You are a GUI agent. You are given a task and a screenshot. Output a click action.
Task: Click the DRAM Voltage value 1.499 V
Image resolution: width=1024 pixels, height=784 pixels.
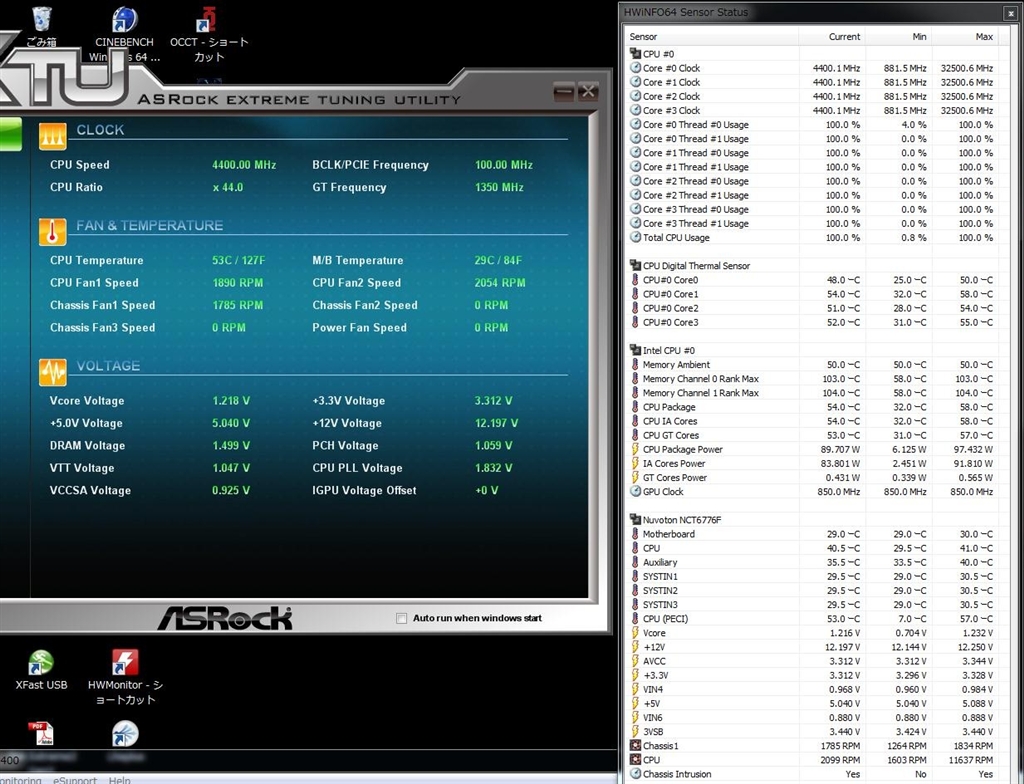click(x=231, y=445)
